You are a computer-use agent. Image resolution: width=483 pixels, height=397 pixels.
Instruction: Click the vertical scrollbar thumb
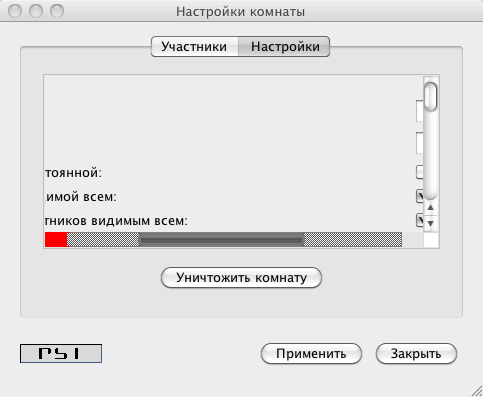(x=430, y=97)
